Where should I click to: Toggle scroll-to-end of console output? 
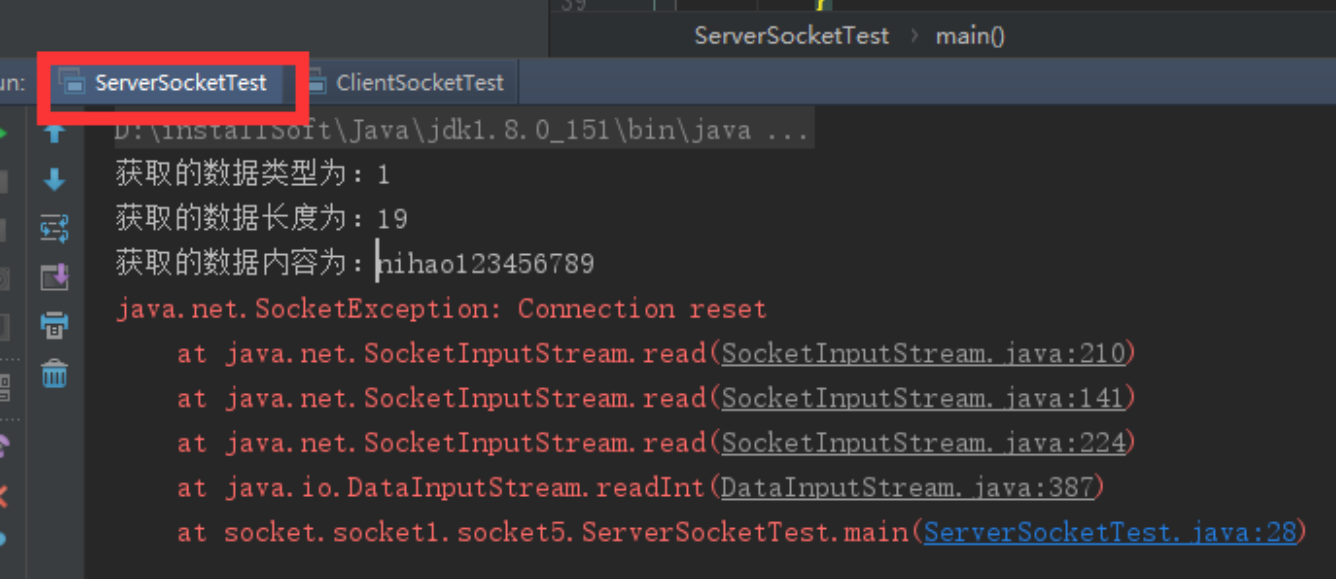pos(54,276)
